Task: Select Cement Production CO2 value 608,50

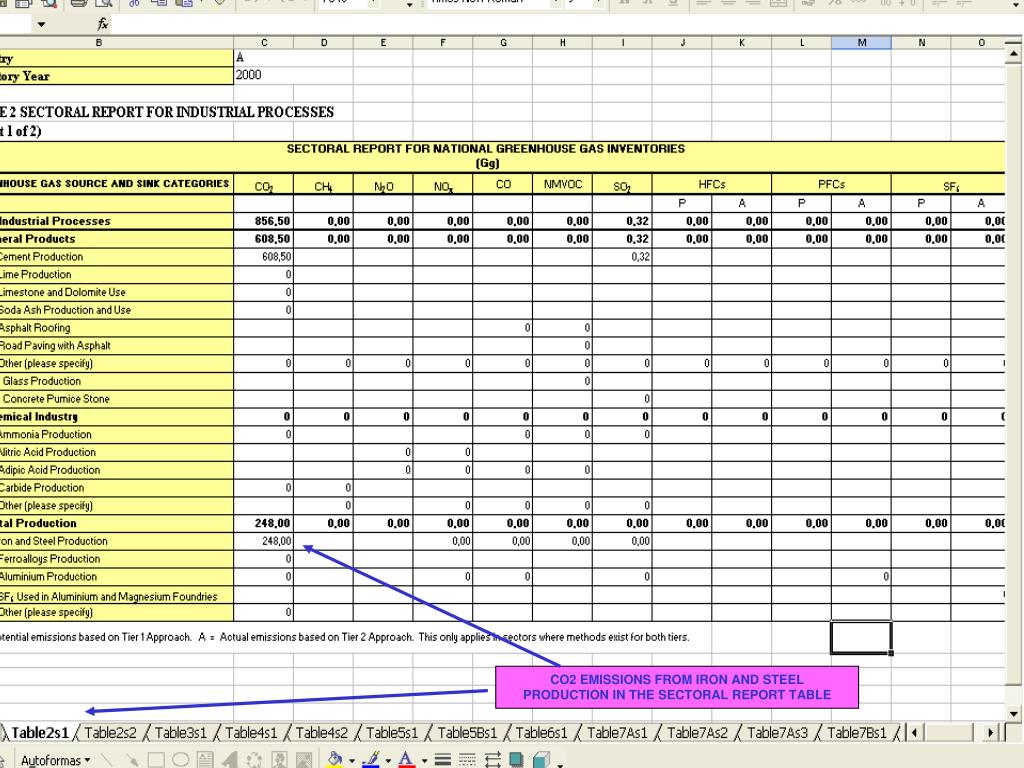Action: tap(264, 257)
